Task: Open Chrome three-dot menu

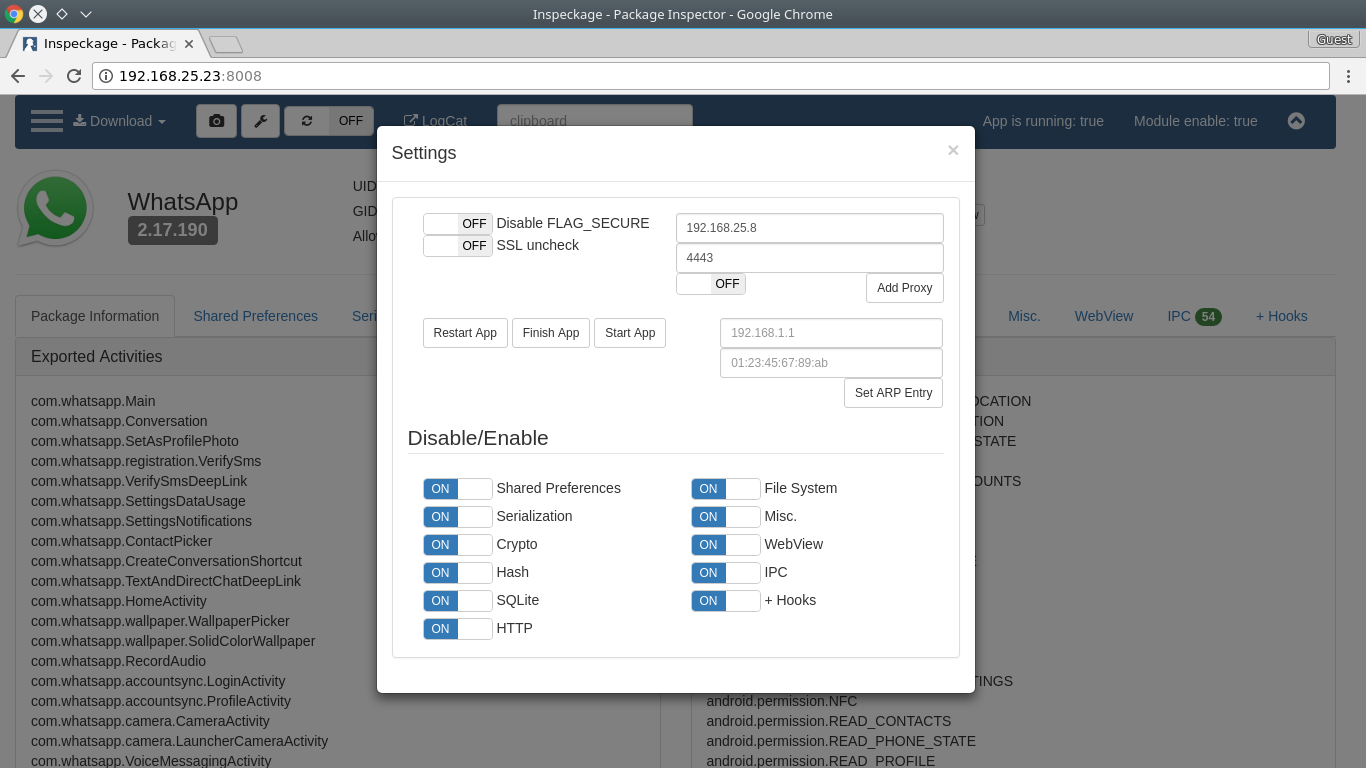Action: click(1348, 76)
